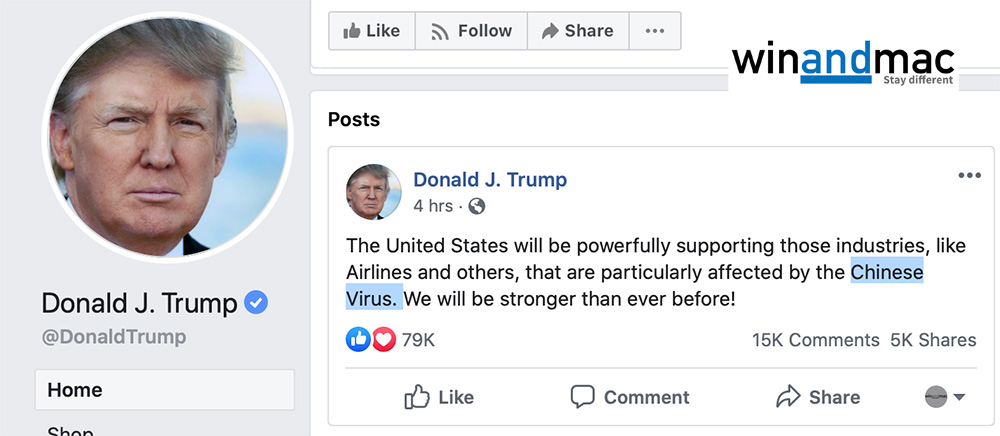Select the Home tab in sidebar
Screen dimensions: 1000x436
(x=165, y=390)
